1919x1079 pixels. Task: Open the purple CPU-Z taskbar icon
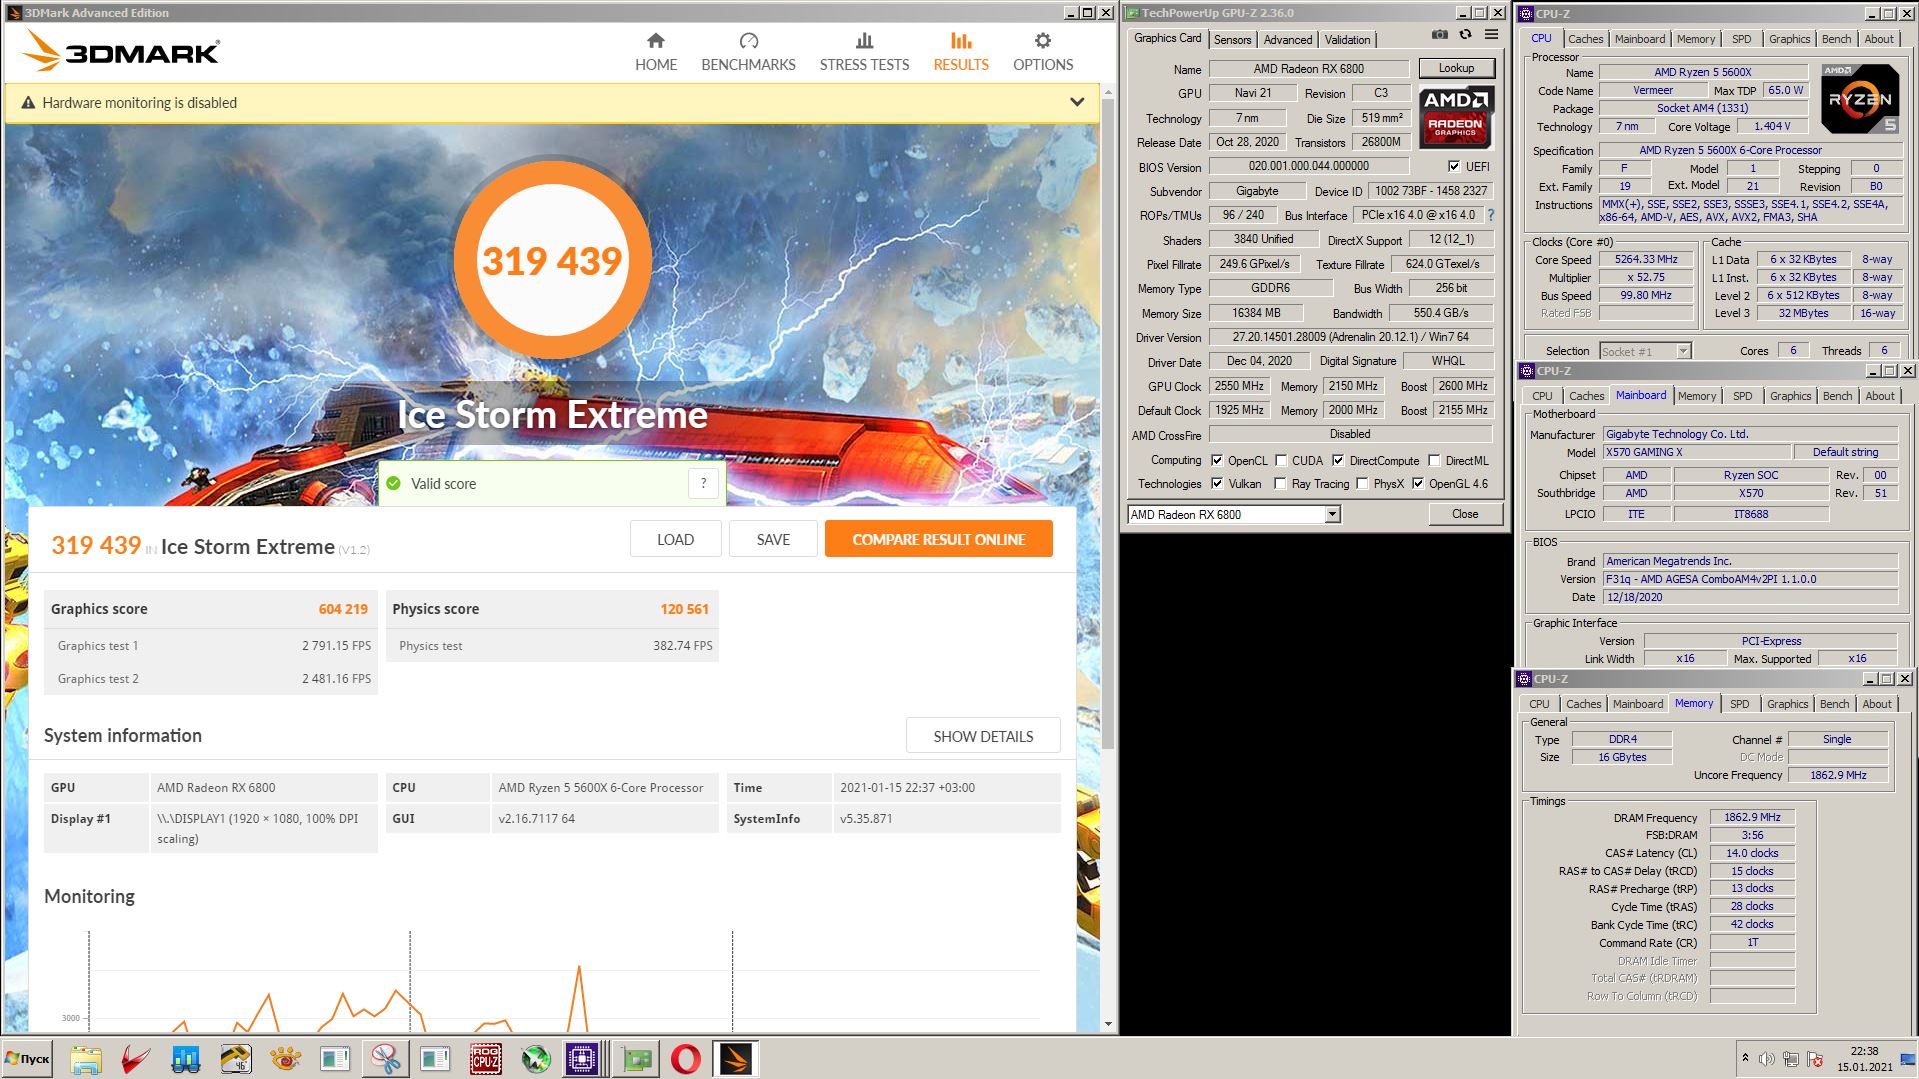tap(582, 1059)
